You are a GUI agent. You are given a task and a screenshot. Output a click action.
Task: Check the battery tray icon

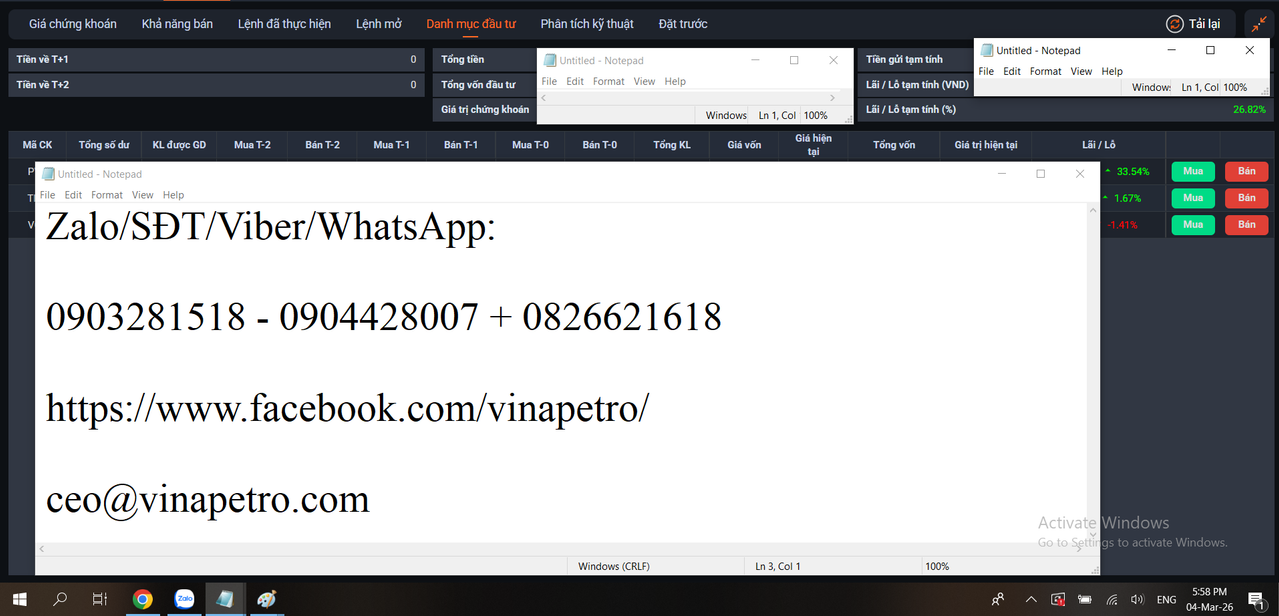(1085, 600)
